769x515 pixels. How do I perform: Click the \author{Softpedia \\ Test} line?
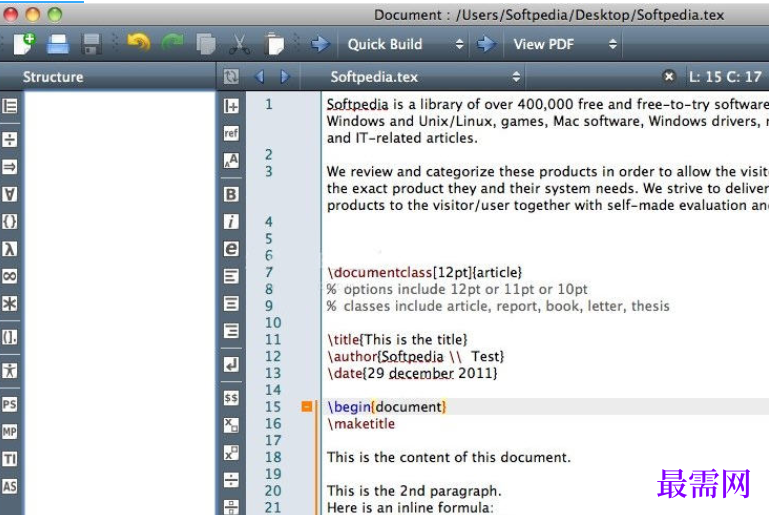415,357
